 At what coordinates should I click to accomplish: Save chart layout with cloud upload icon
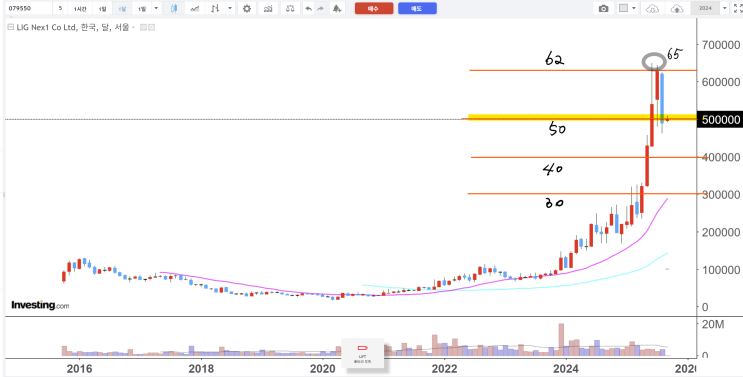[x=678, y=9]
